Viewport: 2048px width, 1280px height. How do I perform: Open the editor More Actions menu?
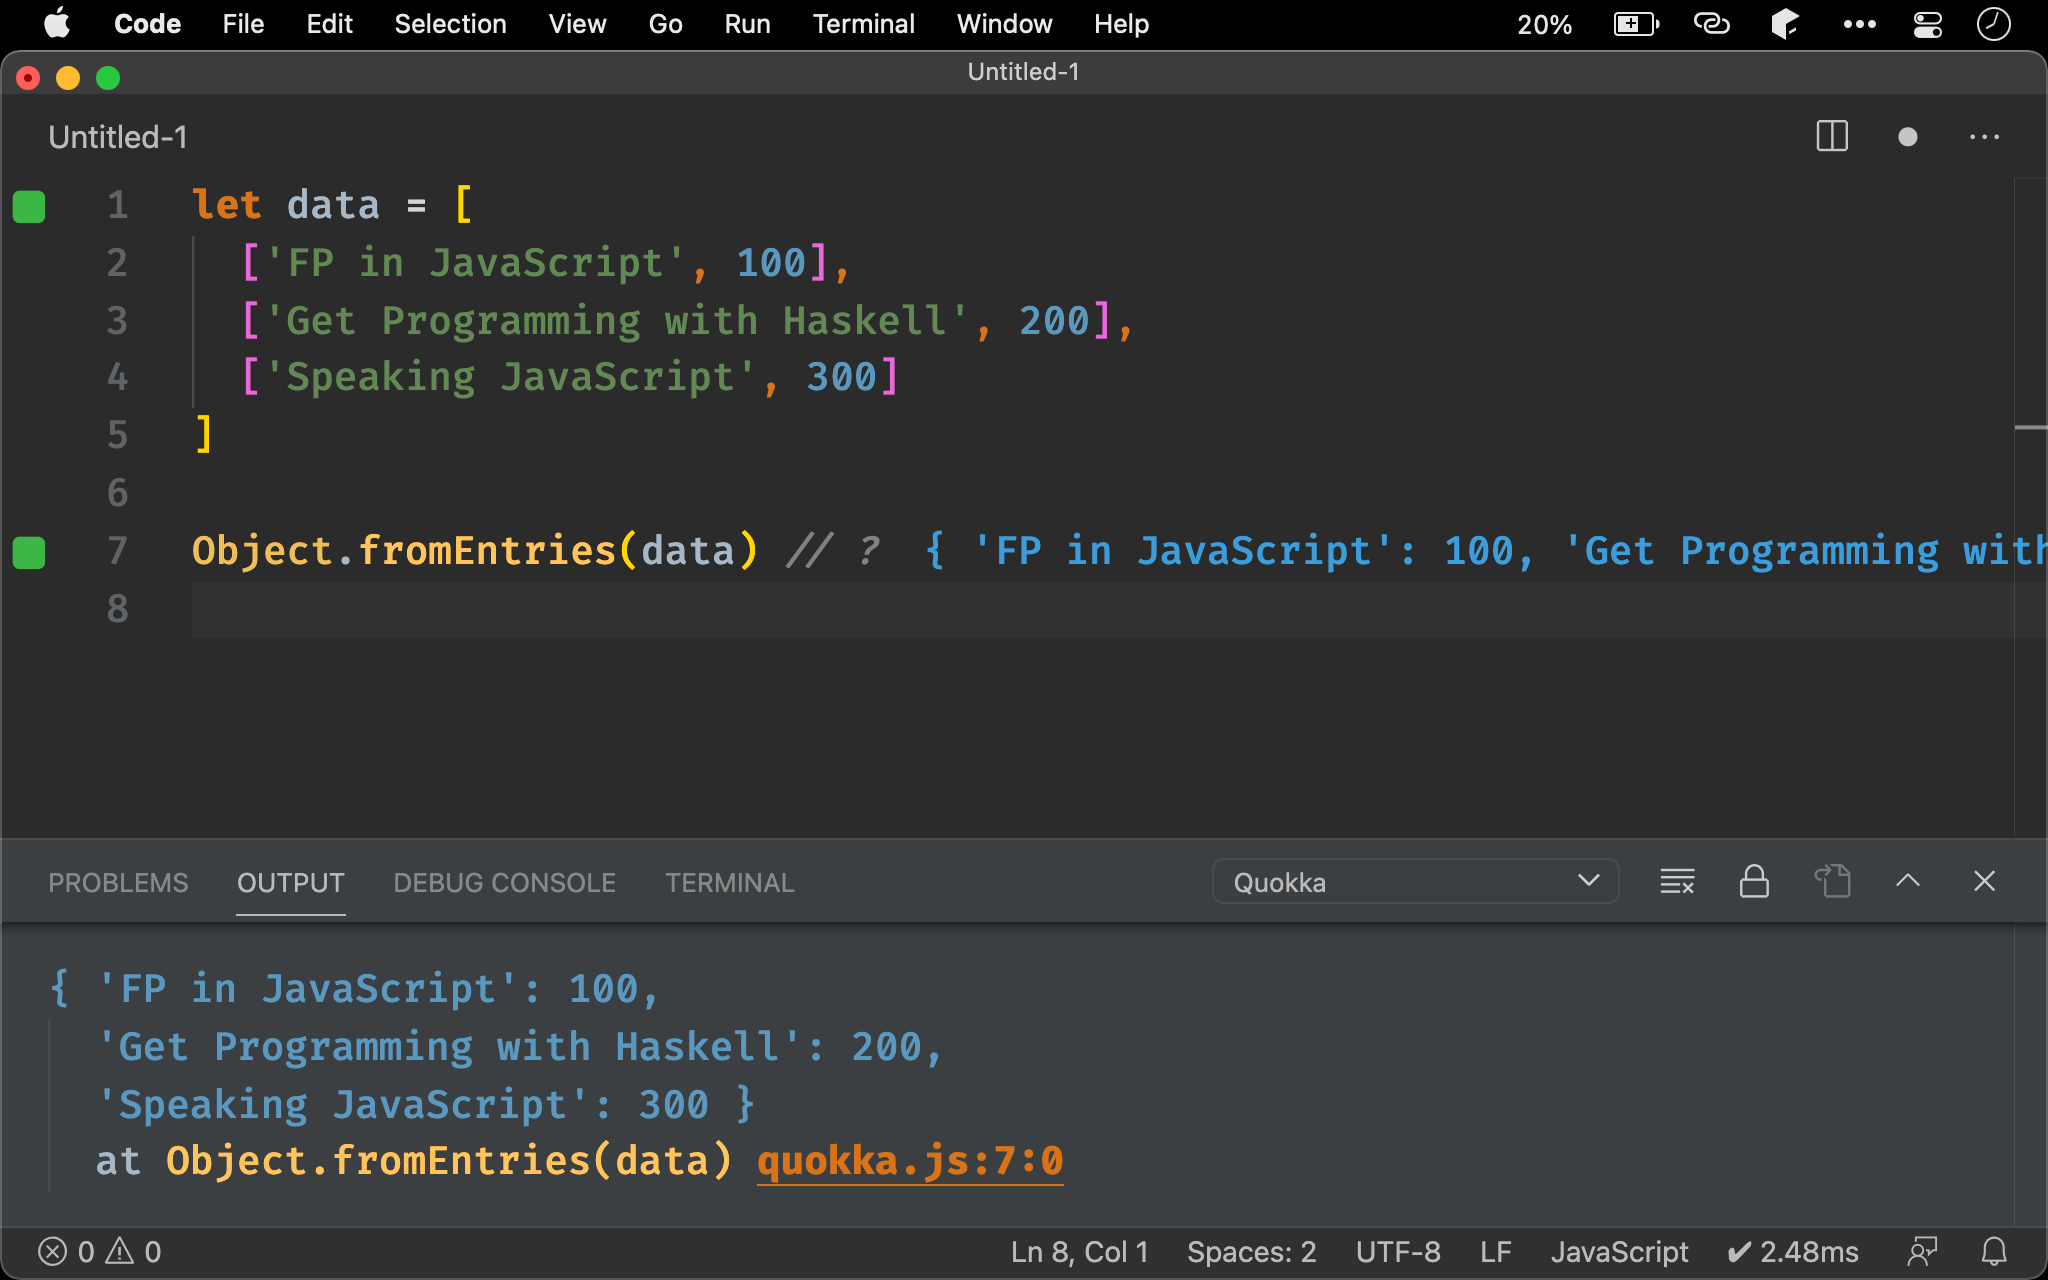(x=1984, y=137)
